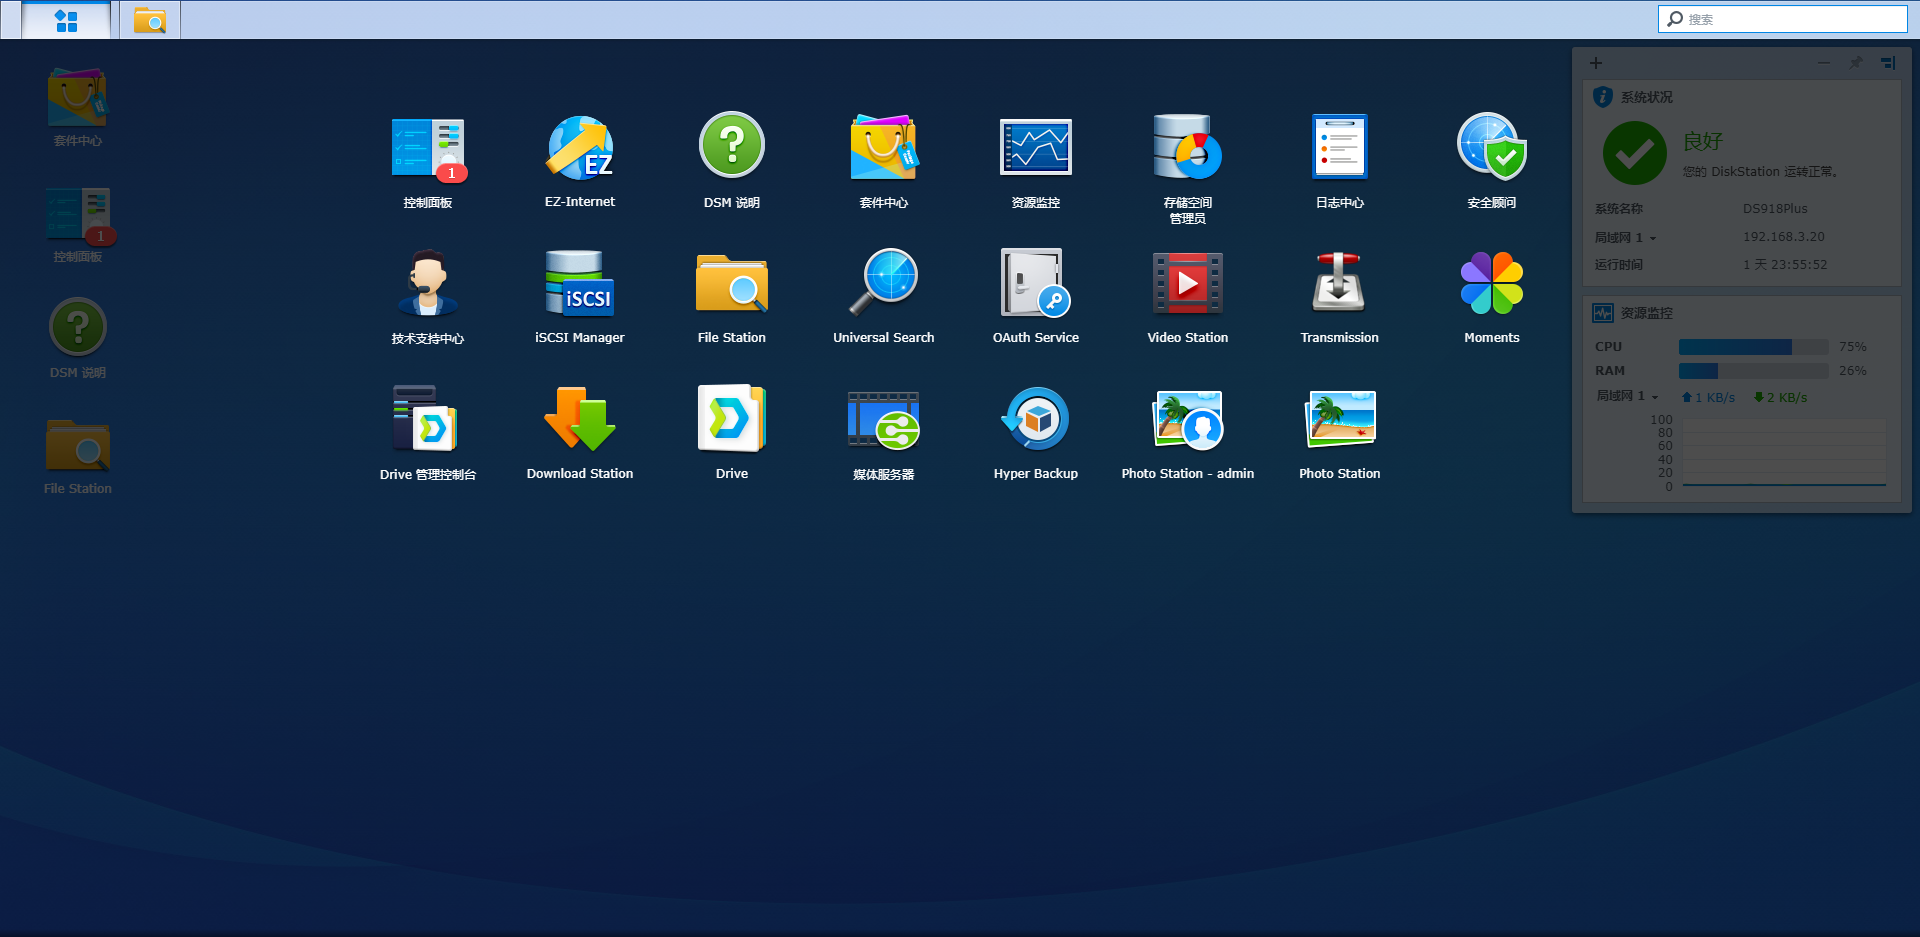Open the iSCSI Manager application

tap(579, 285)
